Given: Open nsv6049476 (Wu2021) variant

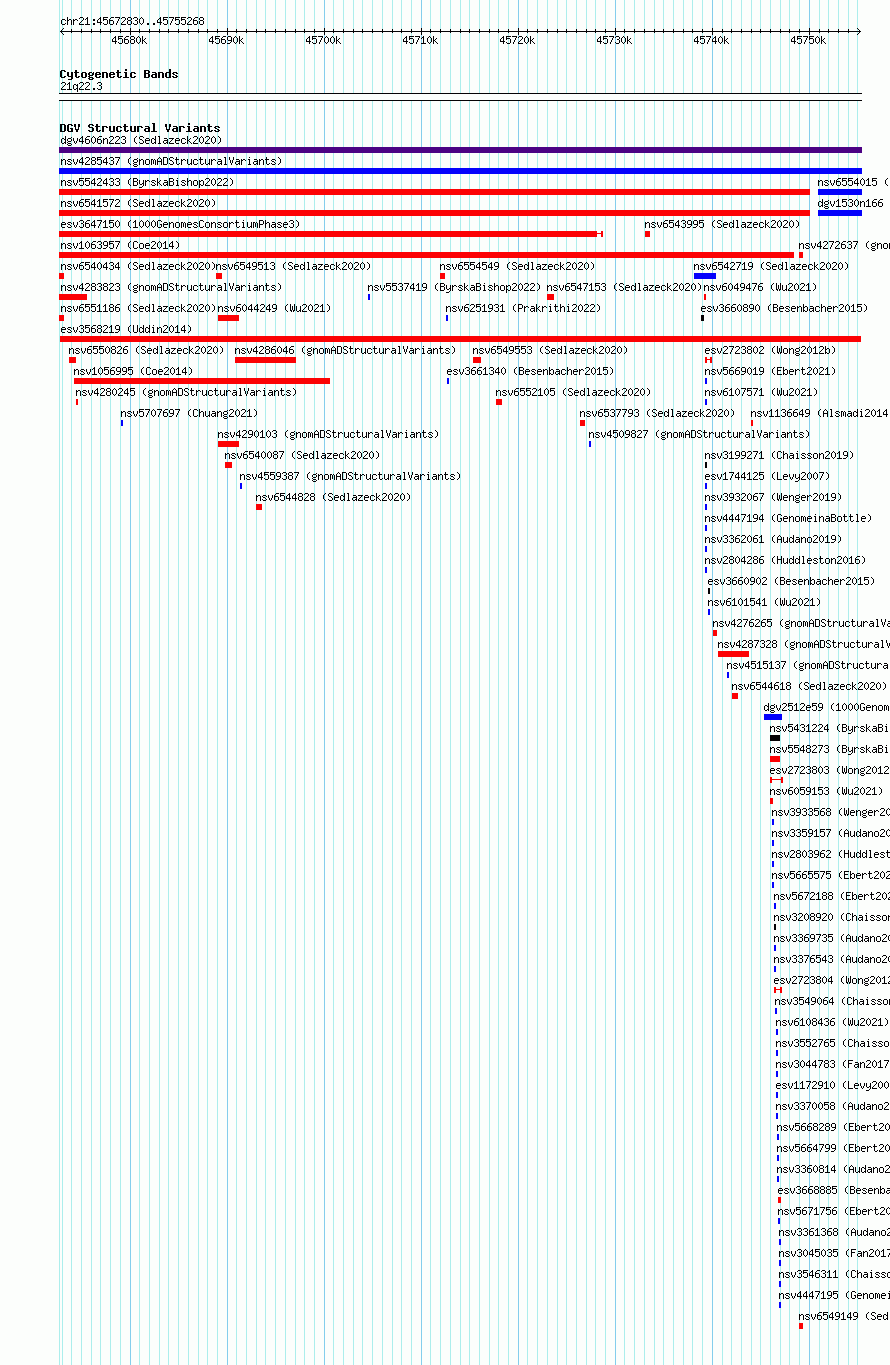Looking at the screenshot, I should 760,288.
